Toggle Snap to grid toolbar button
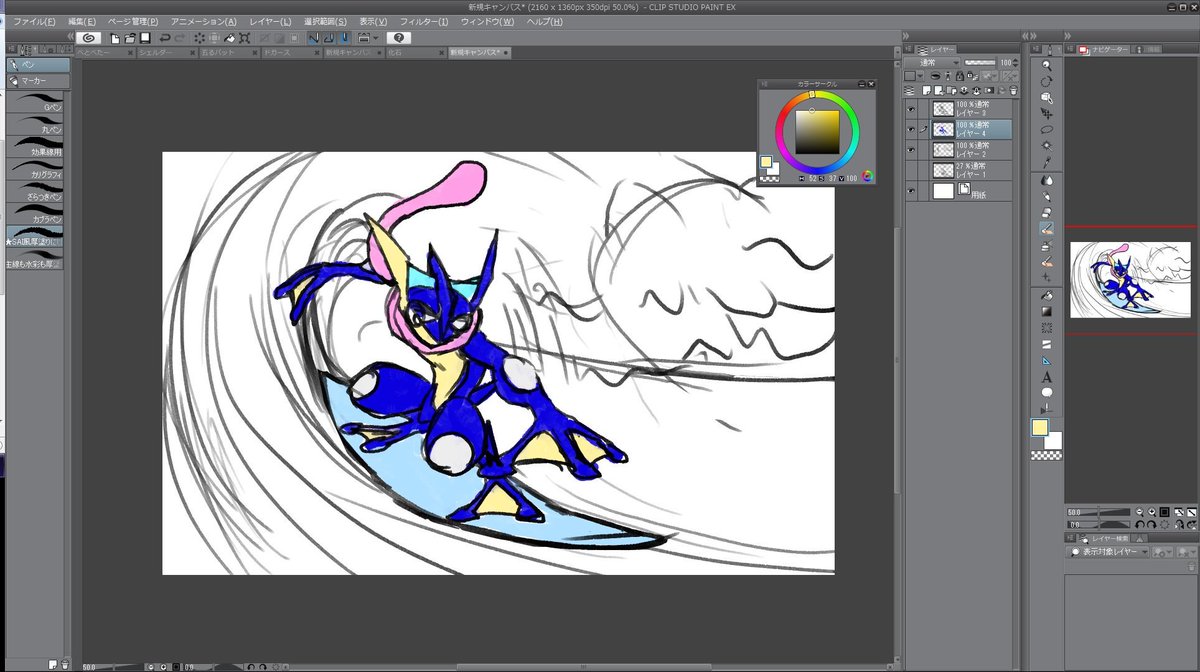Screen dimensions: 1200x672 tap(343, 38)
